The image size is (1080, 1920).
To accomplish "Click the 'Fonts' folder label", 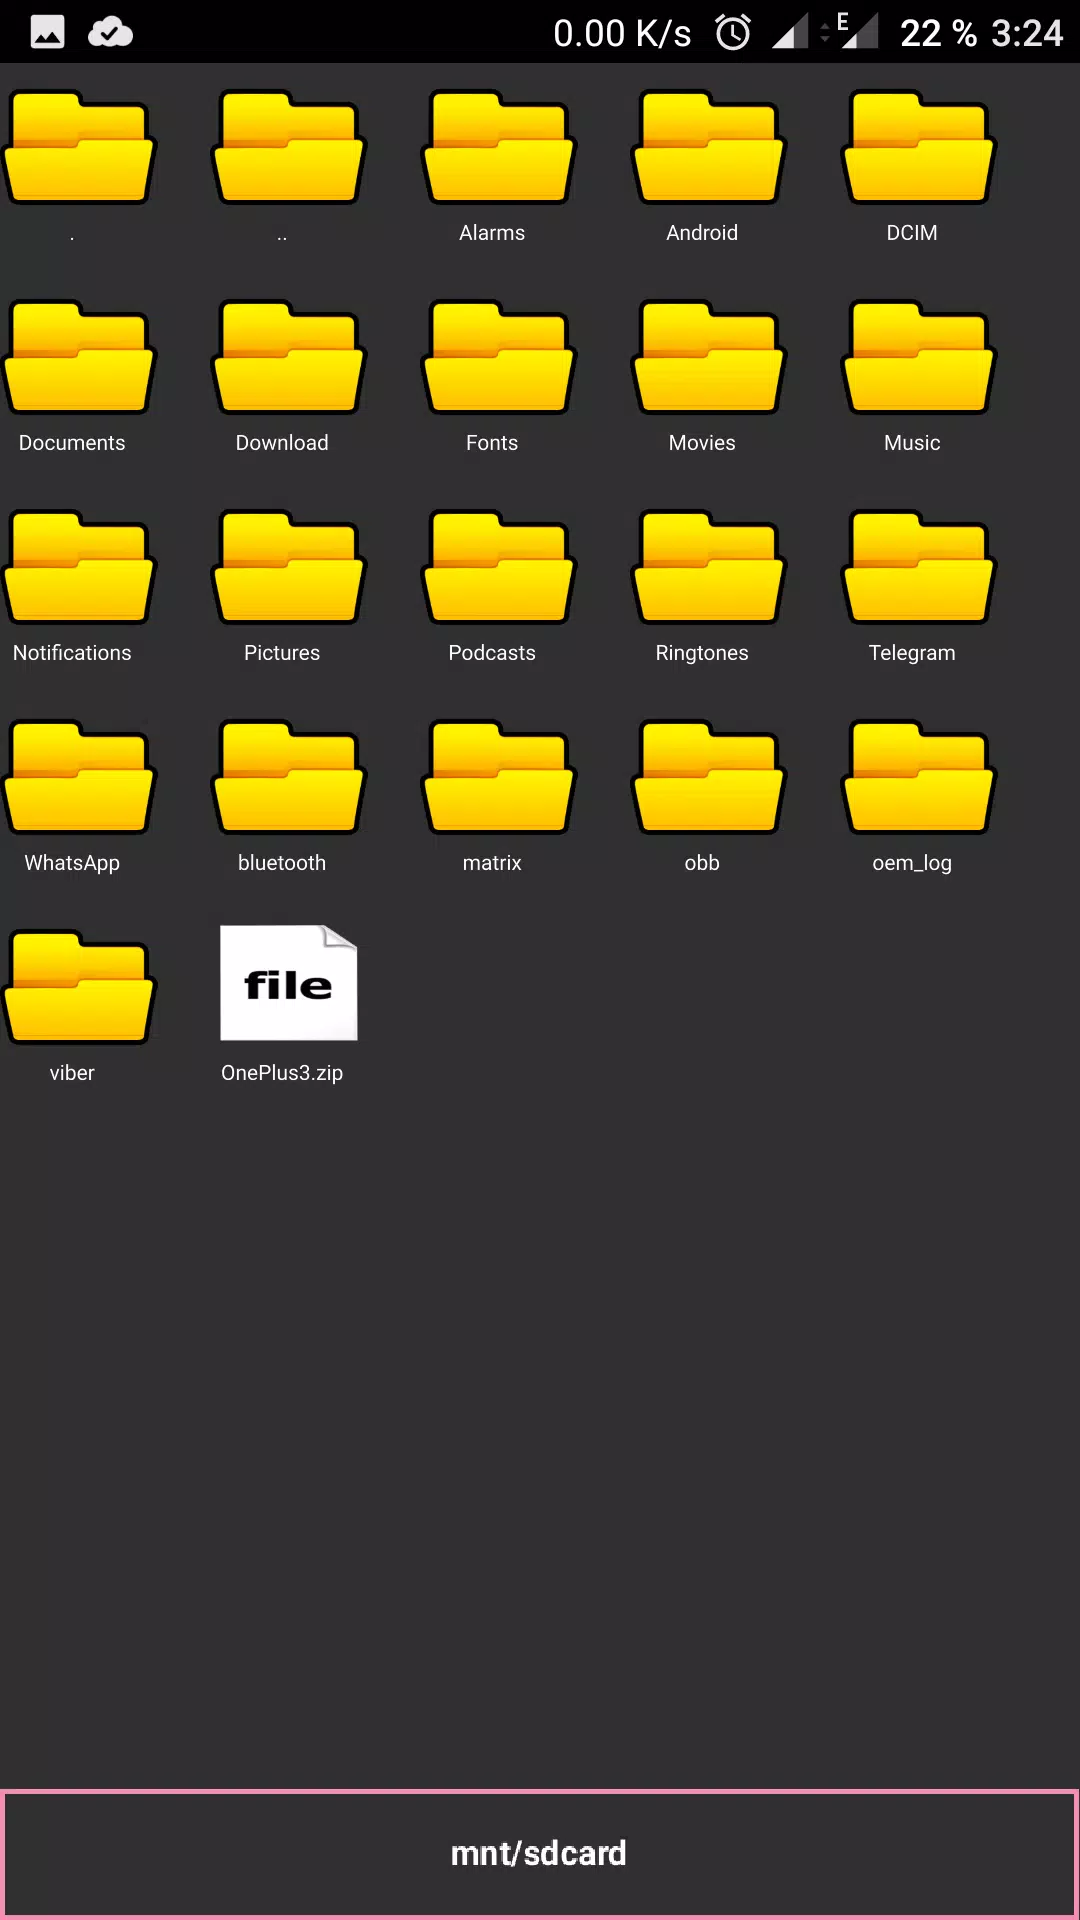I will pos(492,443).
